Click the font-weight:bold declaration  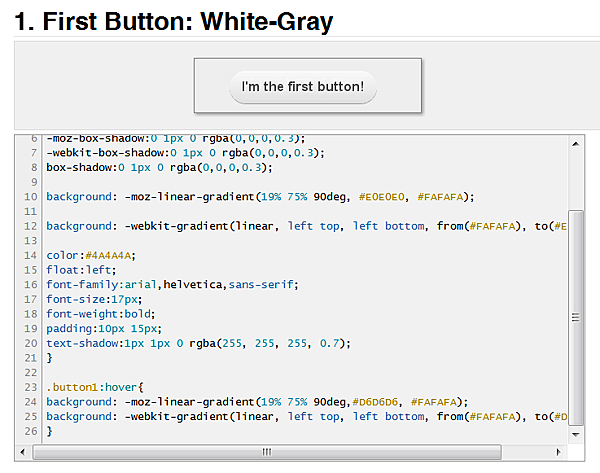[101, 314]
